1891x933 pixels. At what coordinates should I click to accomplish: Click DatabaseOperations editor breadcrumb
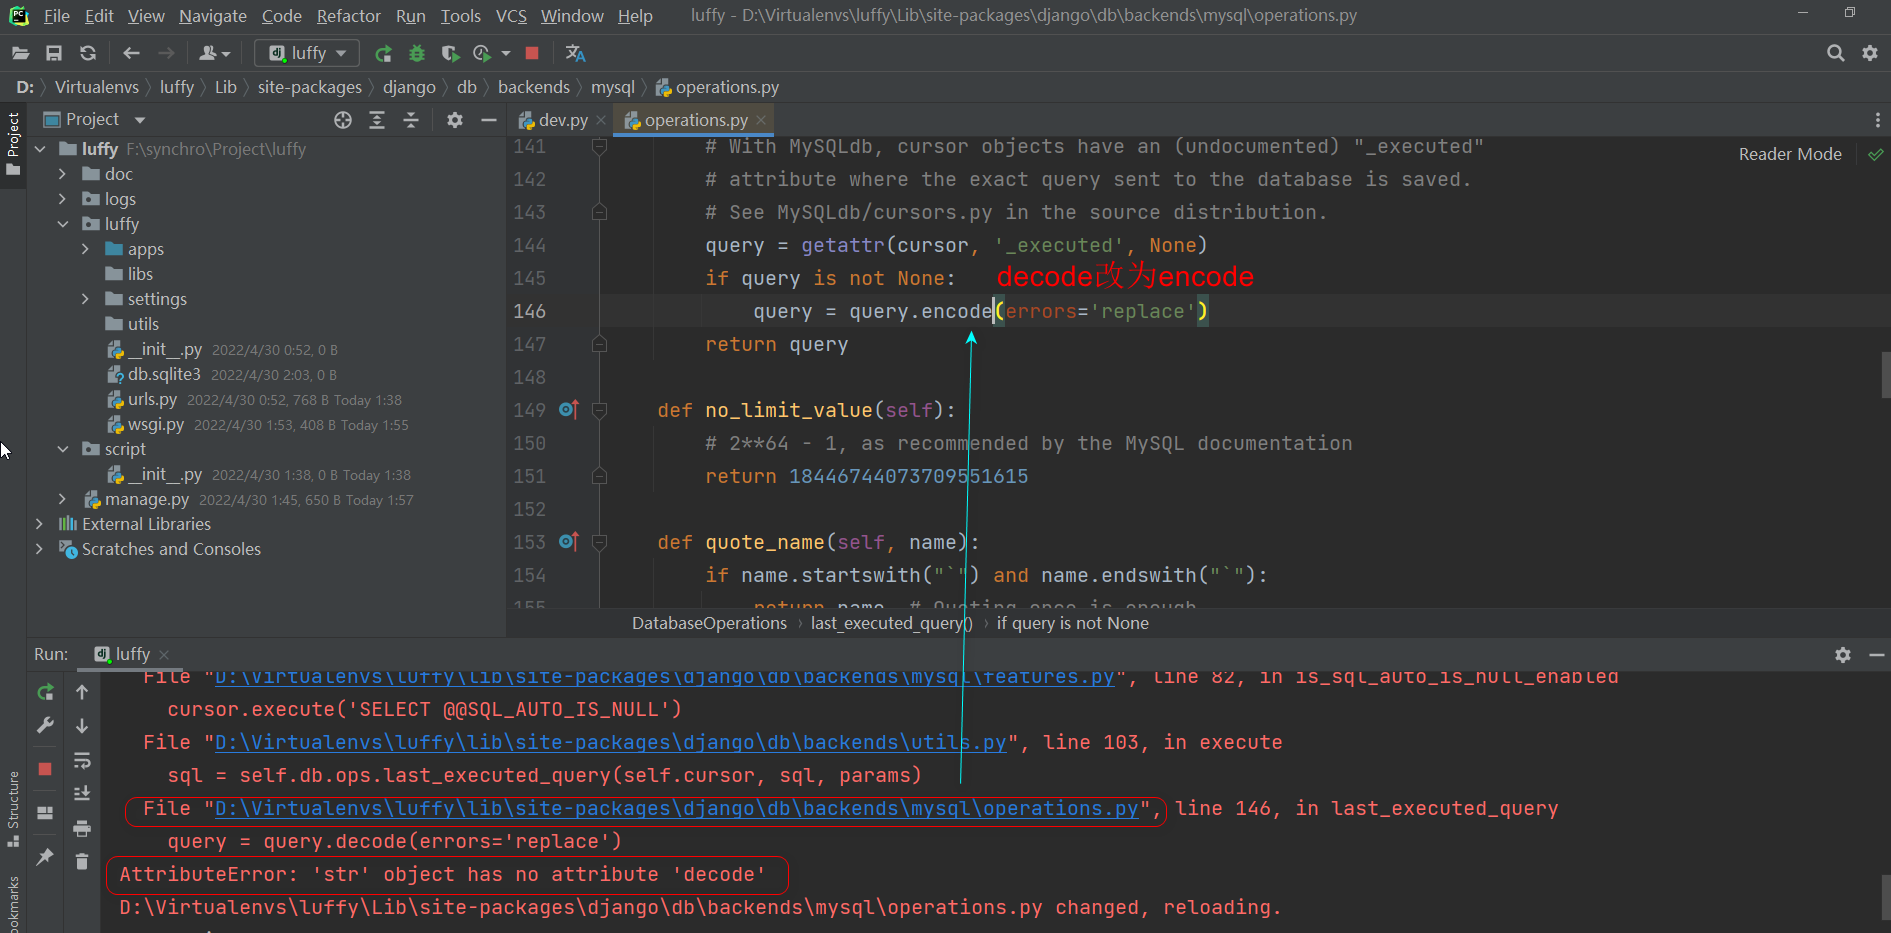[709, 623]
